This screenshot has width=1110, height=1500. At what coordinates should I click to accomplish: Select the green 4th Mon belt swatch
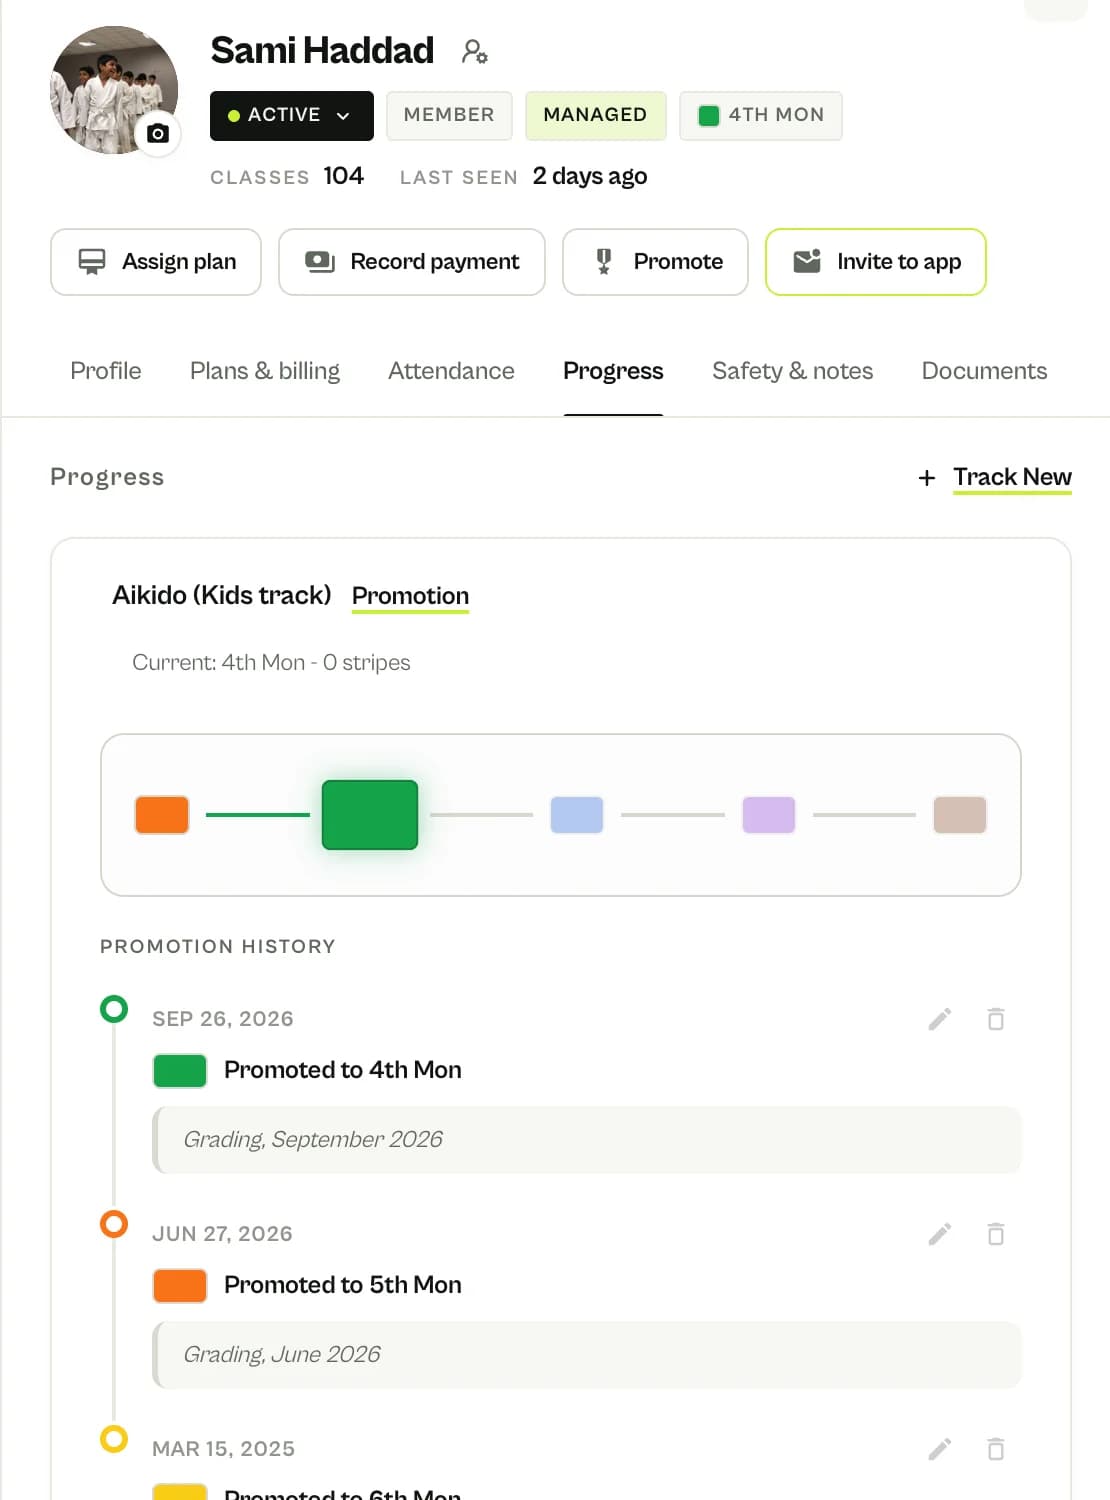(370, 815)
